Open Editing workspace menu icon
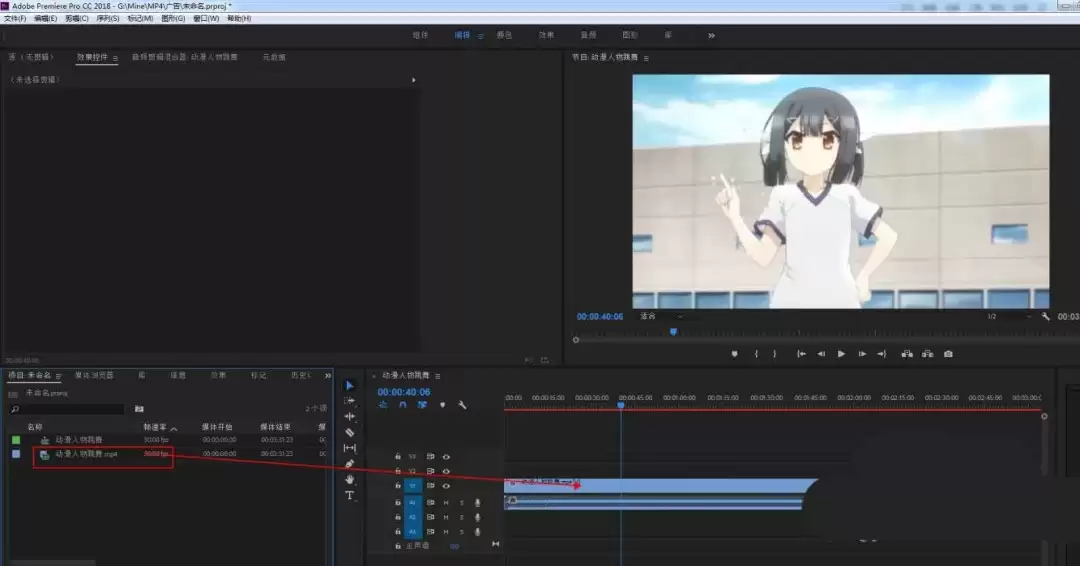This screenshot has height=566, width=1080. (x=480, y=36)
